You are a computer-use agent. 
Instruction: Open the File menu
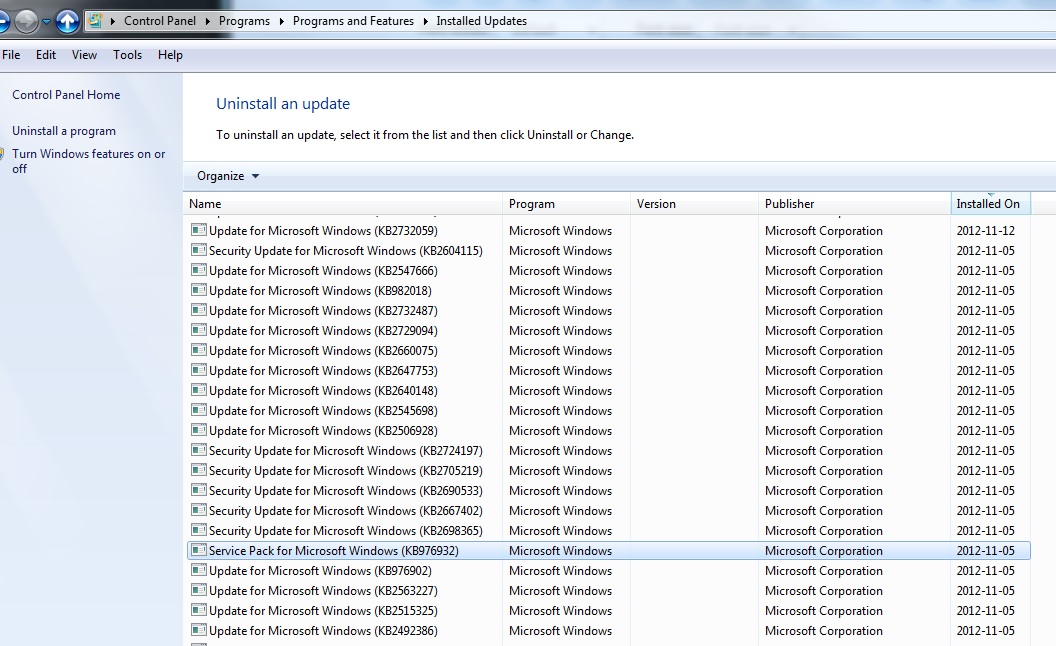tap(11, 55)
